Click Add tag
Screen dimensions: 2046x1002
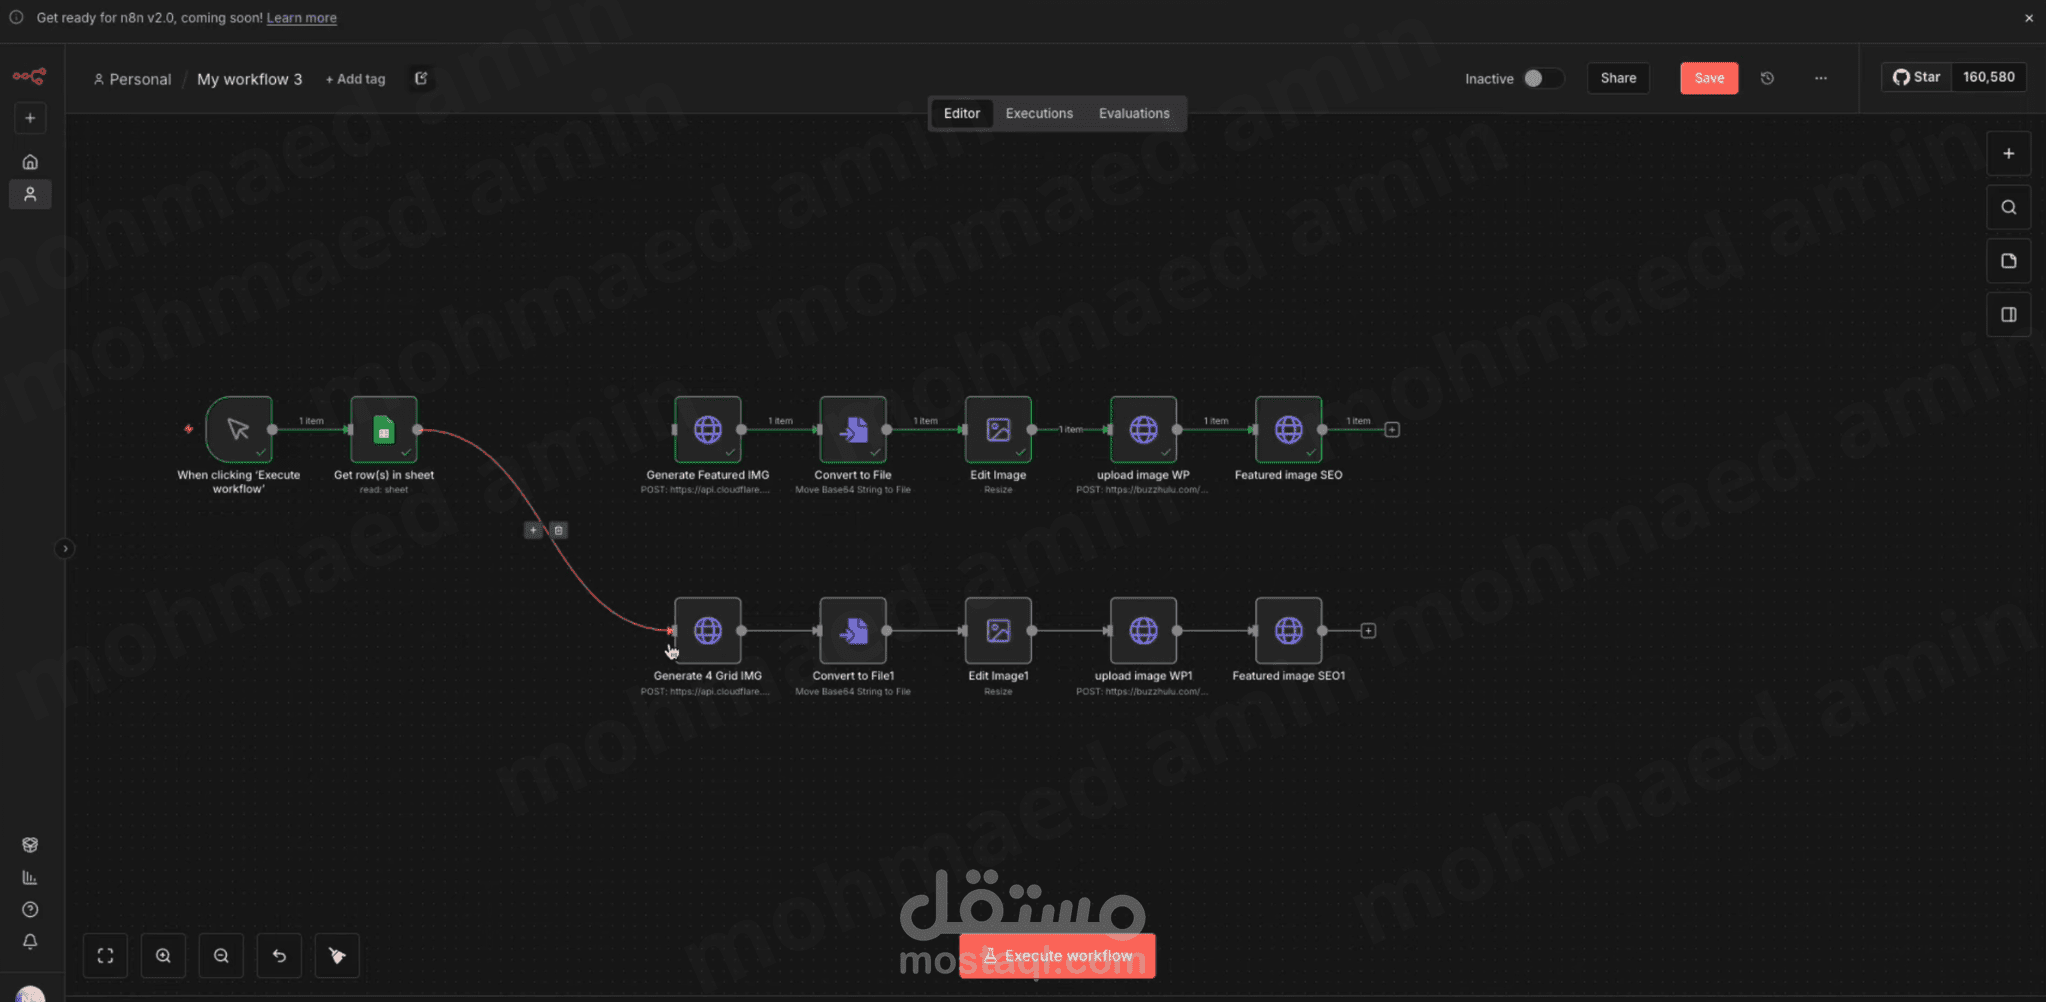[355, 79]
